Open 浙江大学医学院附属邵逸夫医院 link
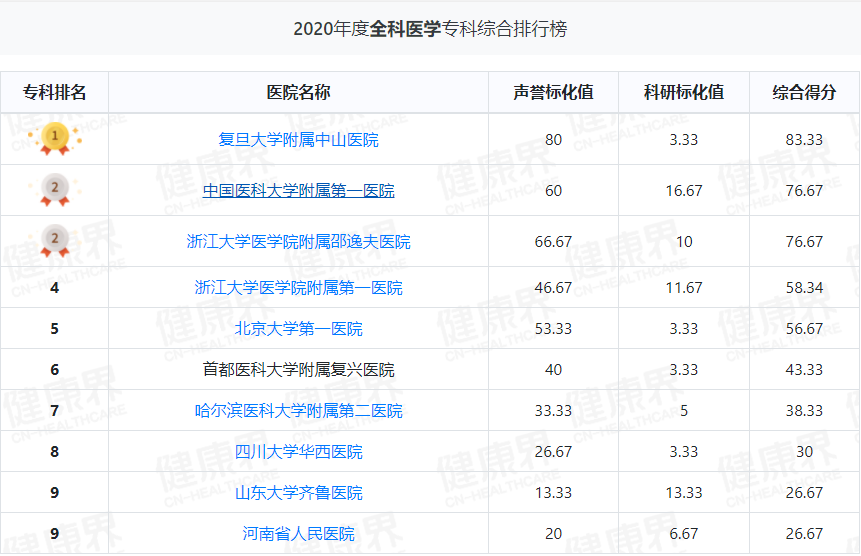The height and width of the screenshot is (556, 861). coord(298,242)
